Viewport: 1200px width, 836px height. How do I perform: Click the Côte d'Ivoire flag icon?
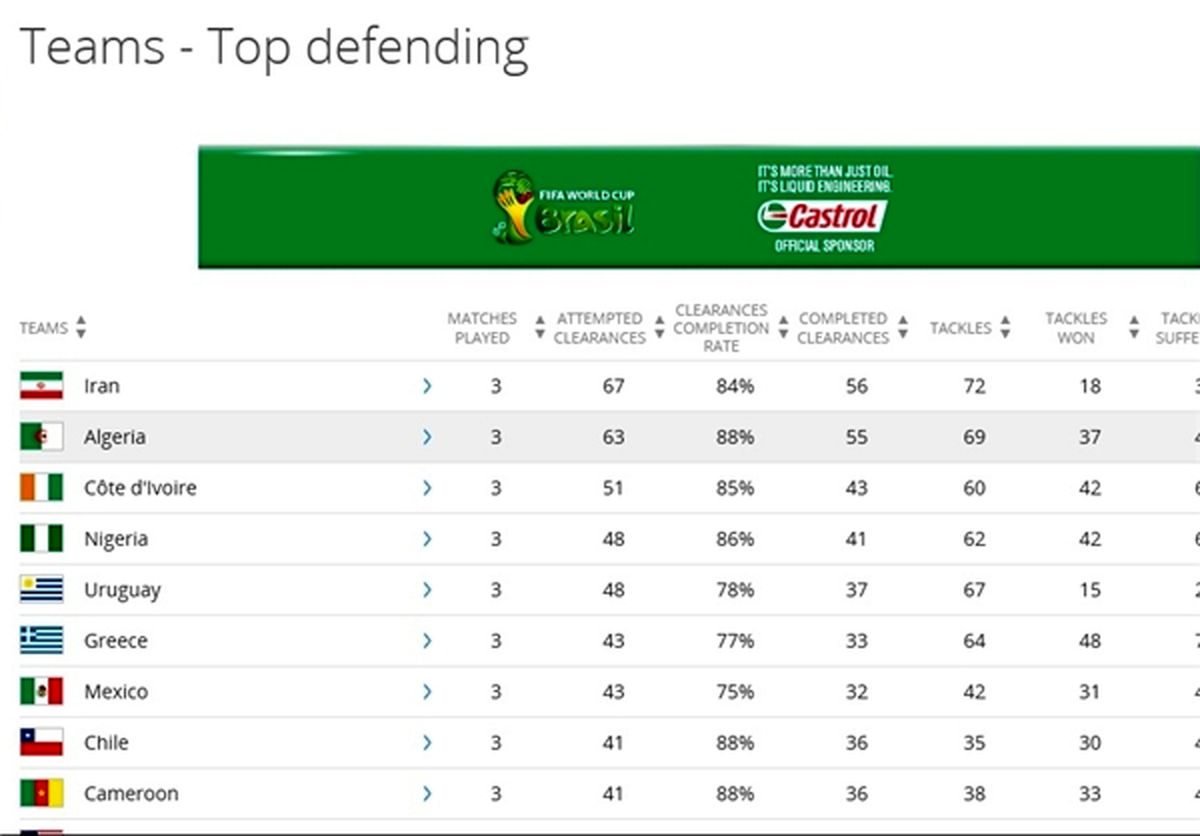(x=41, y=488)
